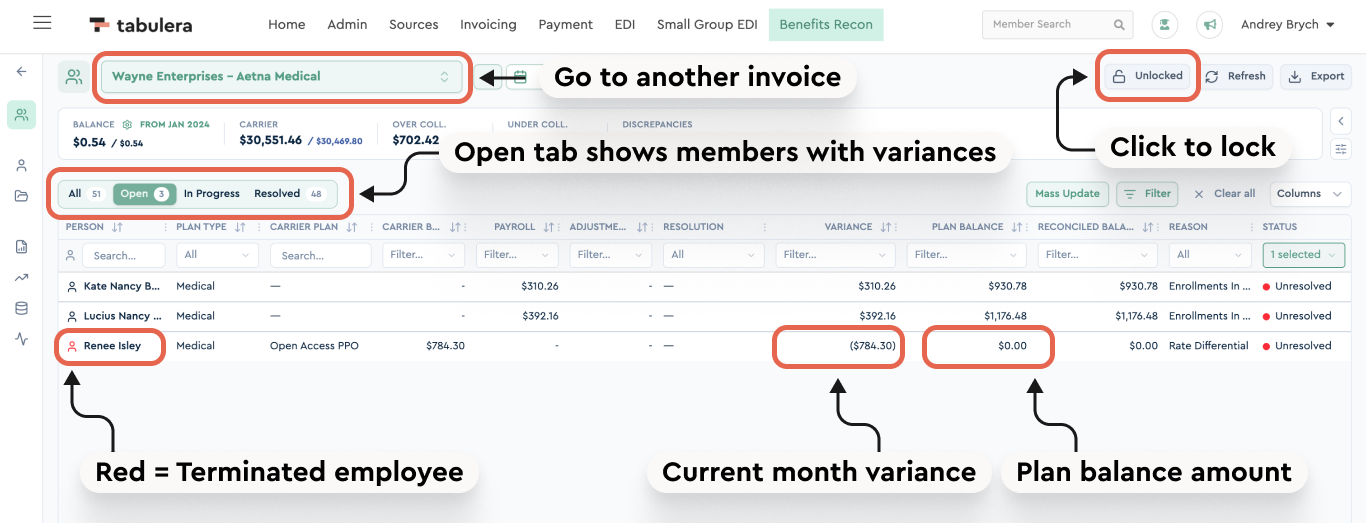The image size is (1366, 523).
Task: Switch to In Progress tab
Action: pyautogui.click(x=212, y=194)
